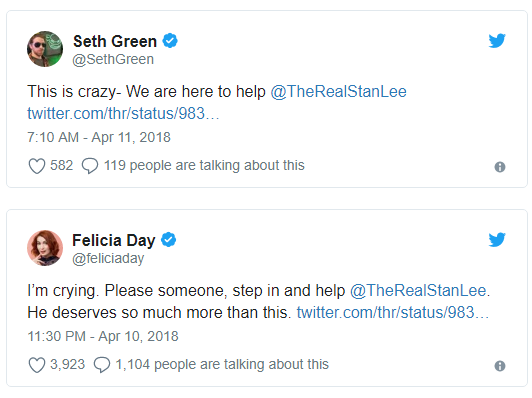Open reply bubble icon on Felicia Day's tweet
The image size is (532, 398).
click(x=102, y=365)
